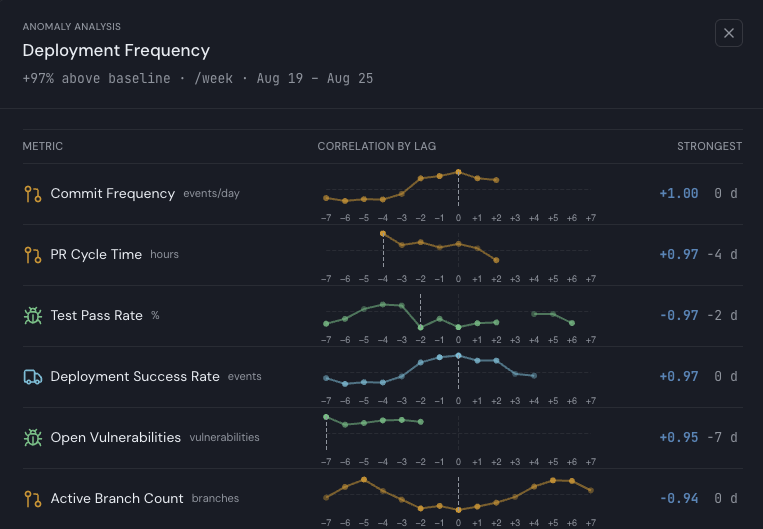This screenshot has height=529, width=763.
Task: Click the events/day unit label
Action: [211, 194]
